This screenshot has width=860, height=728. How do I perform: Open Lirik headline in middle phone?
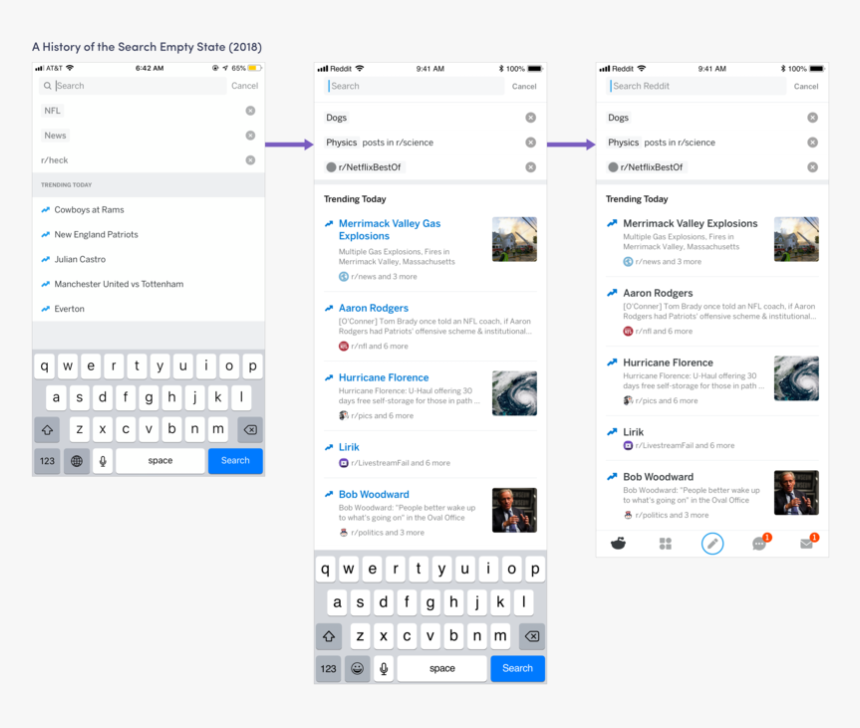[x=349, y=447]
